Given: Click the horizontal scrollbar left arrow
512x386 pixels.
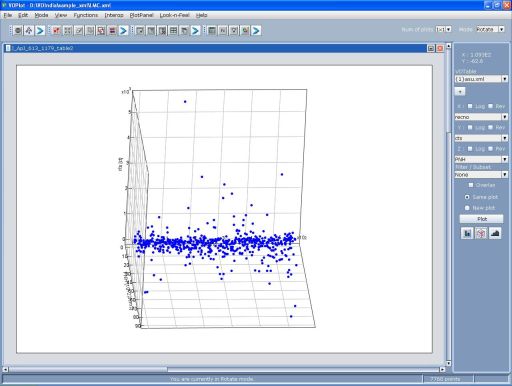Looking at the screenshot, I should coord(5,369).
